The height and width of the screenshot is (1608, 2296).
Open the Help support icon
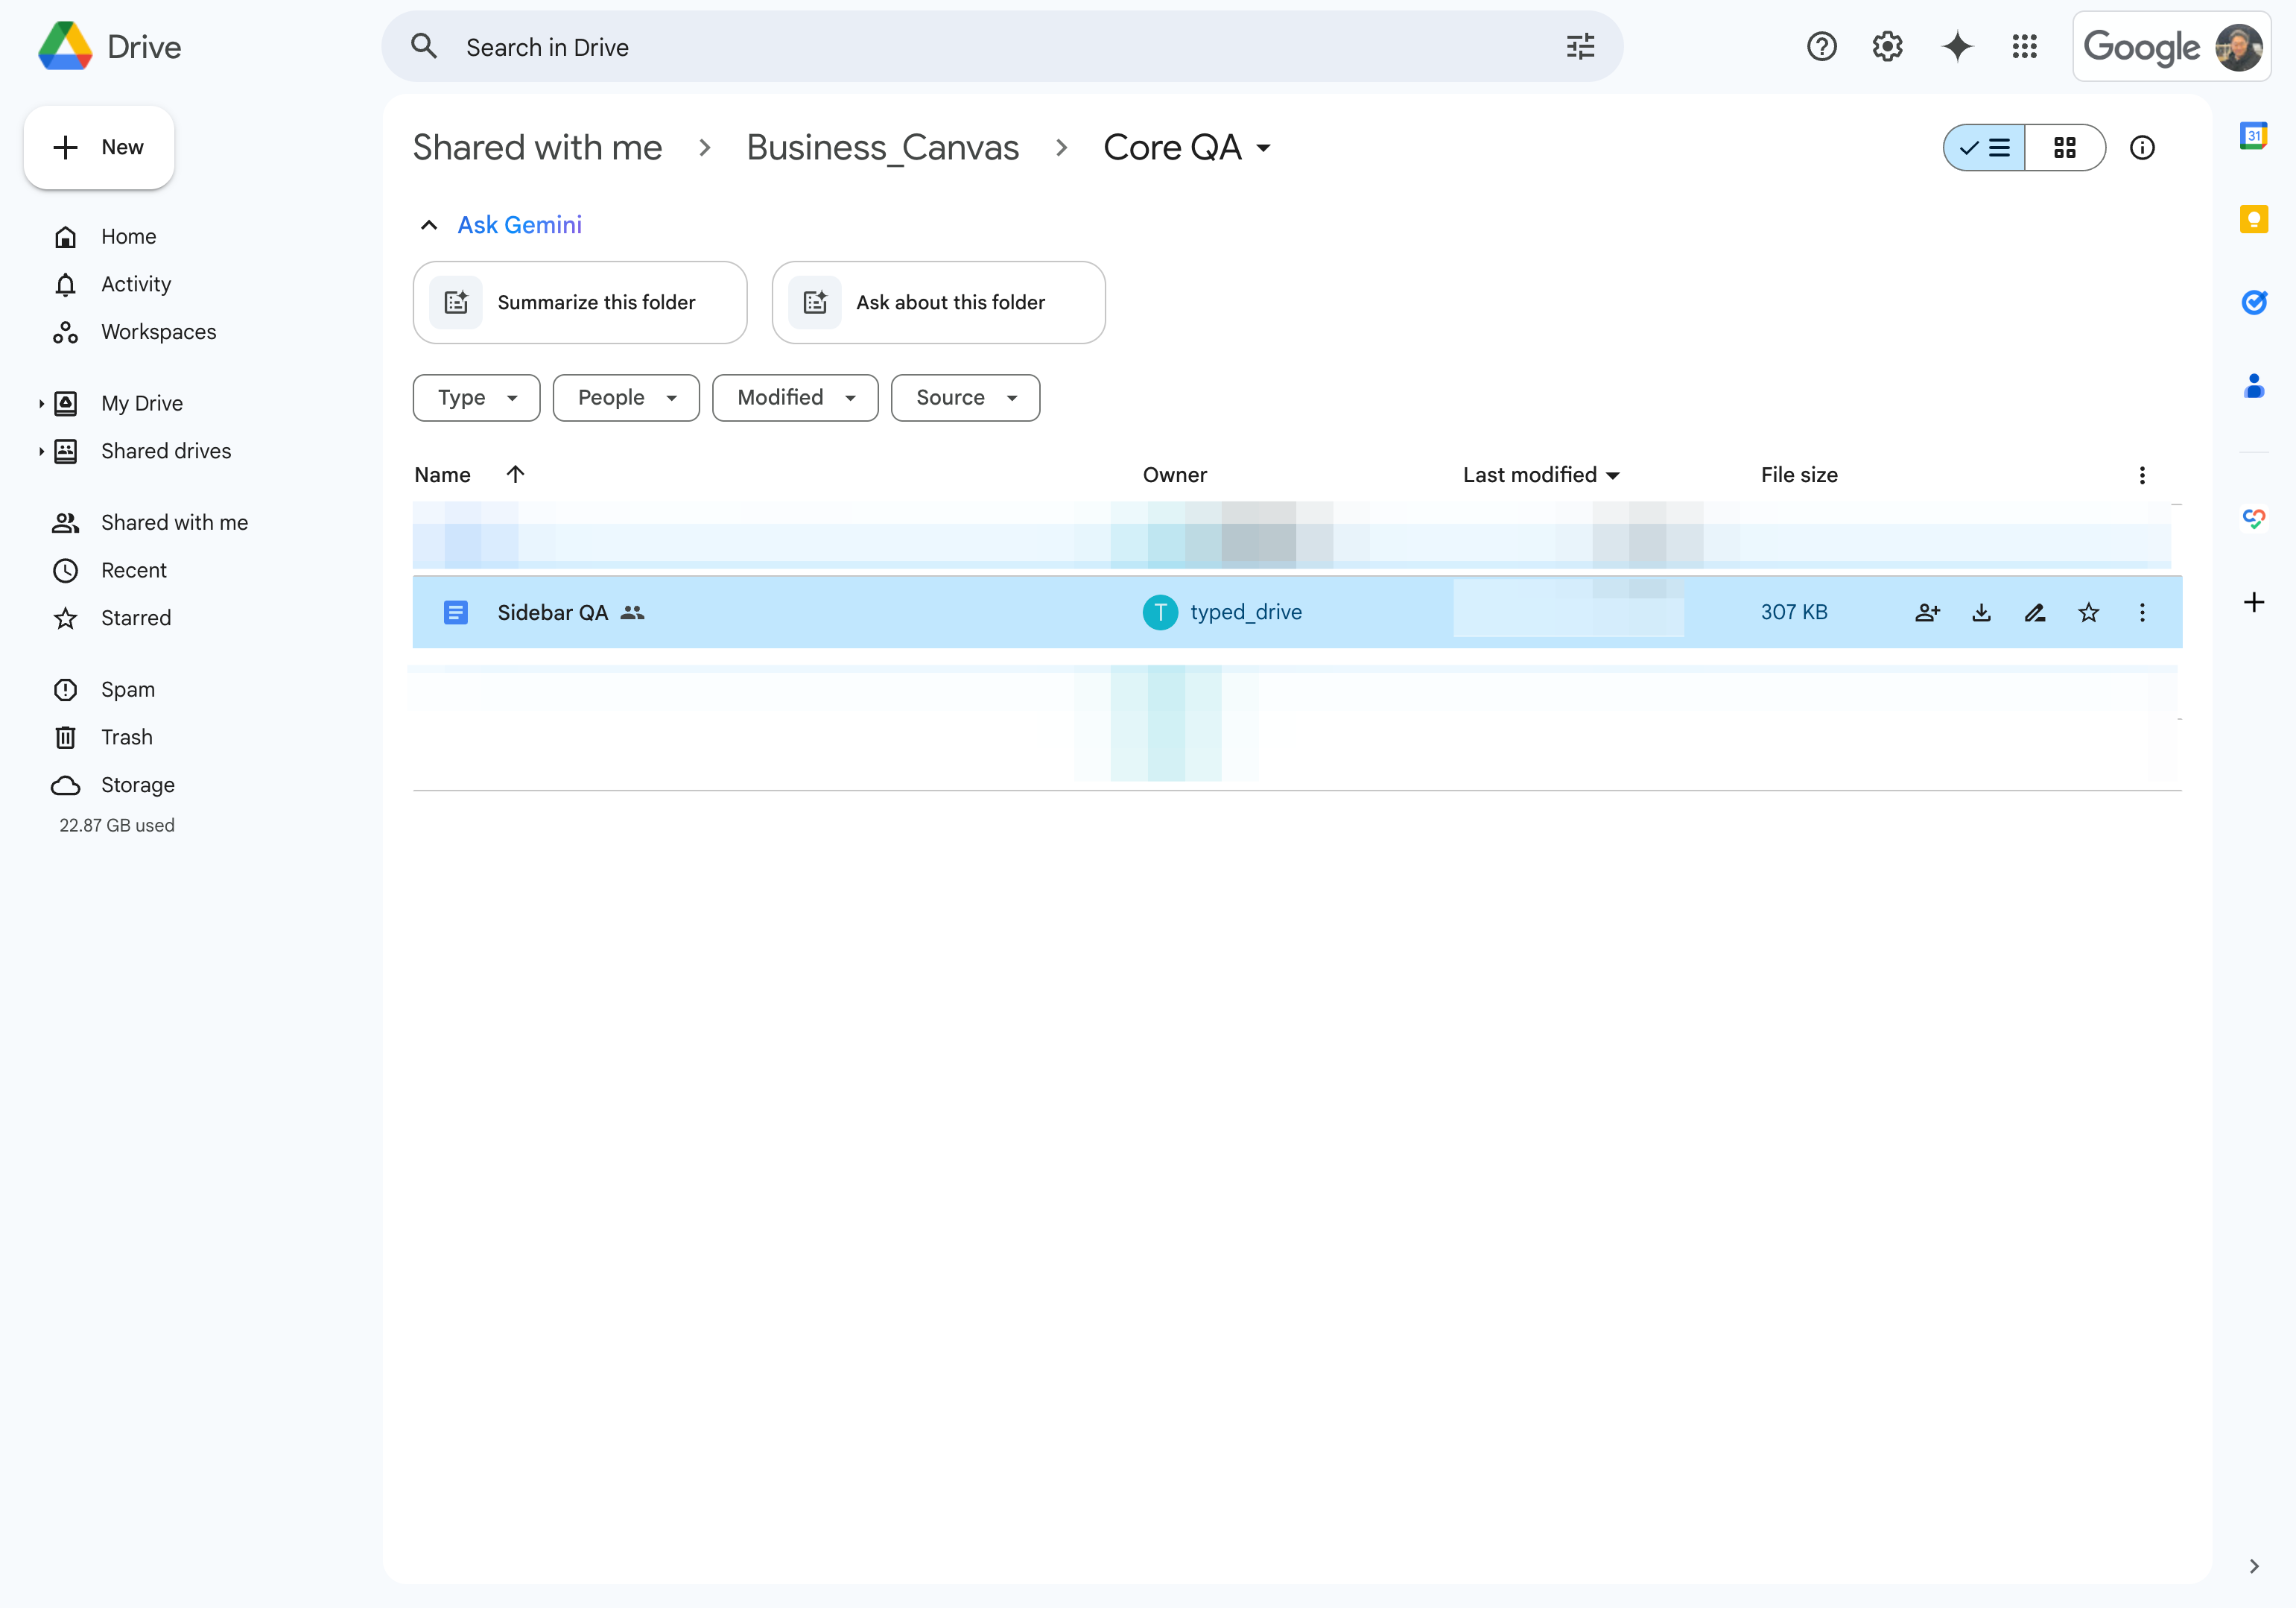coord(1821,47)
